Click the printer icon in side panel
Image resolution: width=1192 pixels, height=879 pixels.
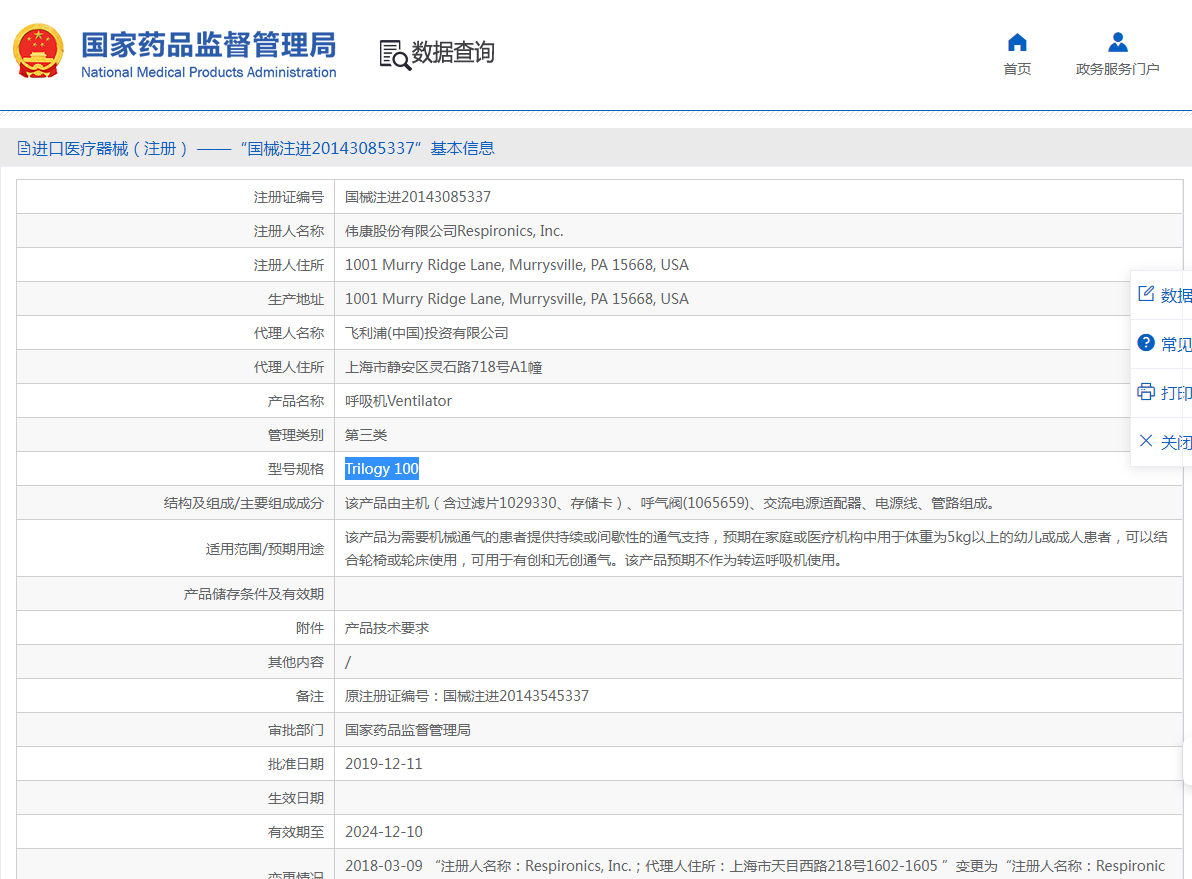pyautogui.click(x=1146, y=392)
